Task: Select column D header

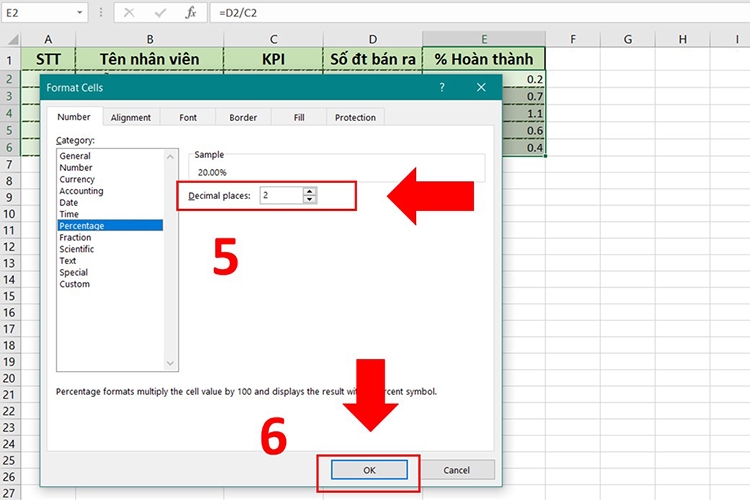Action: tap(373, 39)
